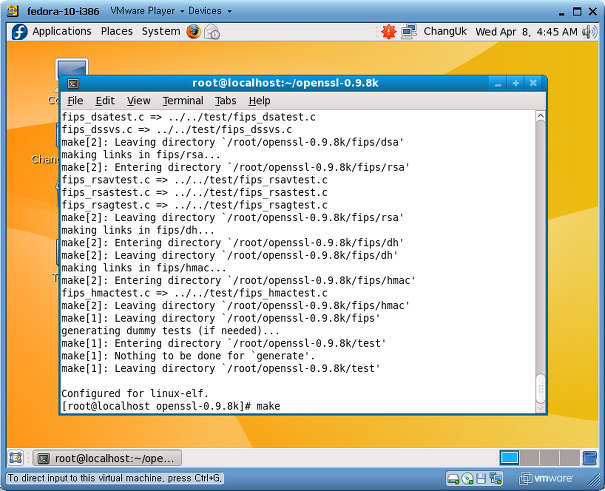Open the Terminal menu in the terminal window

(x=183, y=101)
